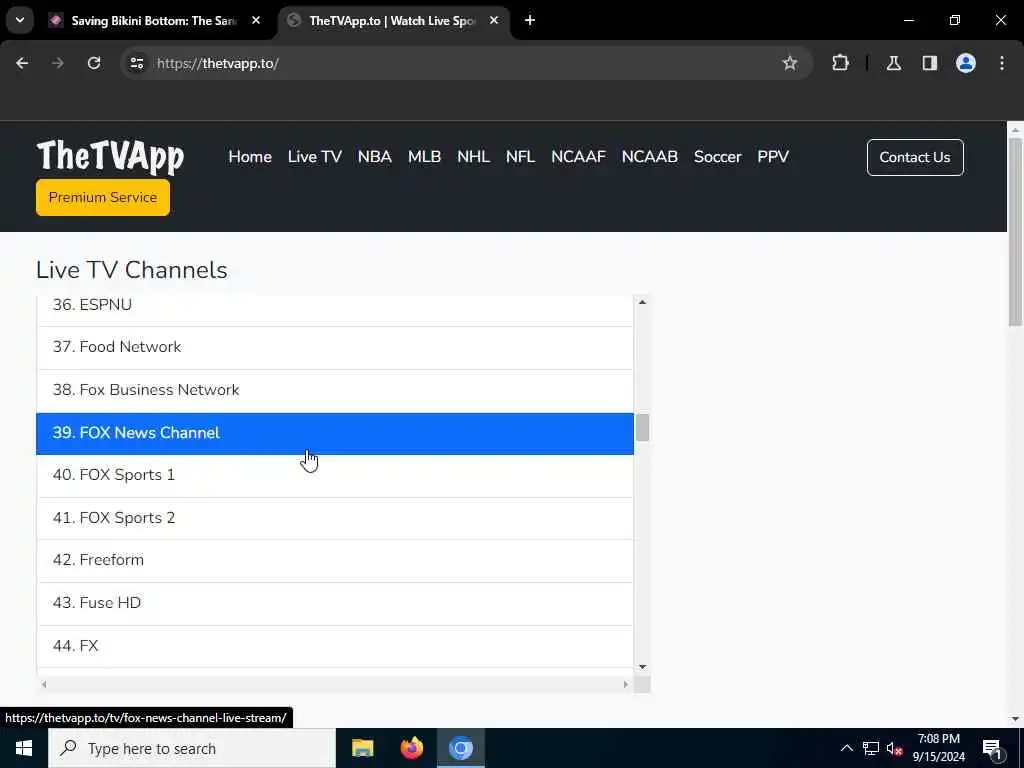1024x768 pixels.
Task: Open Chrome Labs flask icon
Action: [x=893, y=63]
